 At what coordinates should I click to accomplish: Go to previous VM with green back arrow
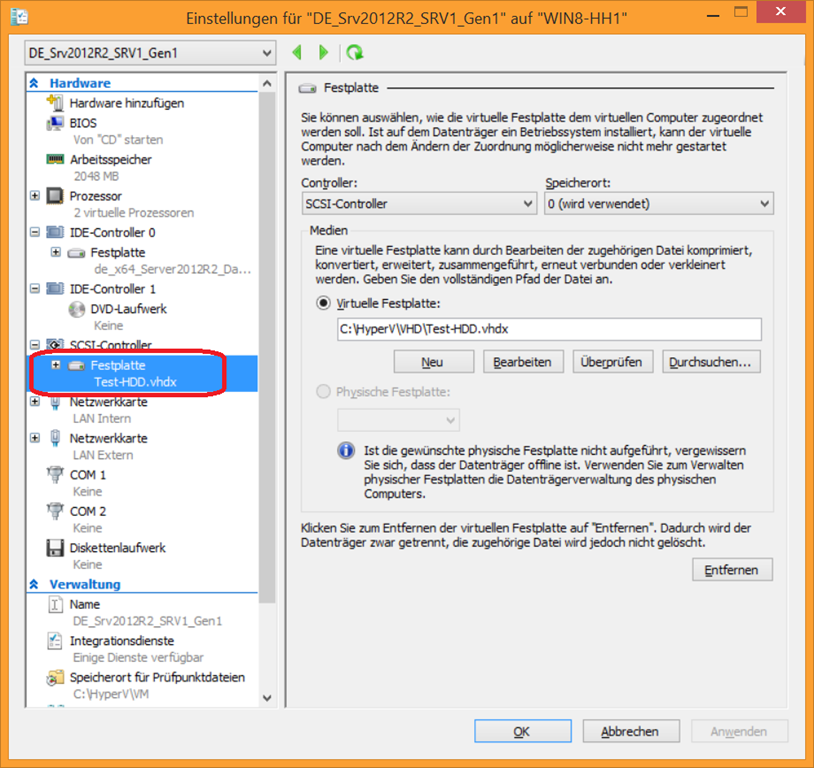point(297,52)
